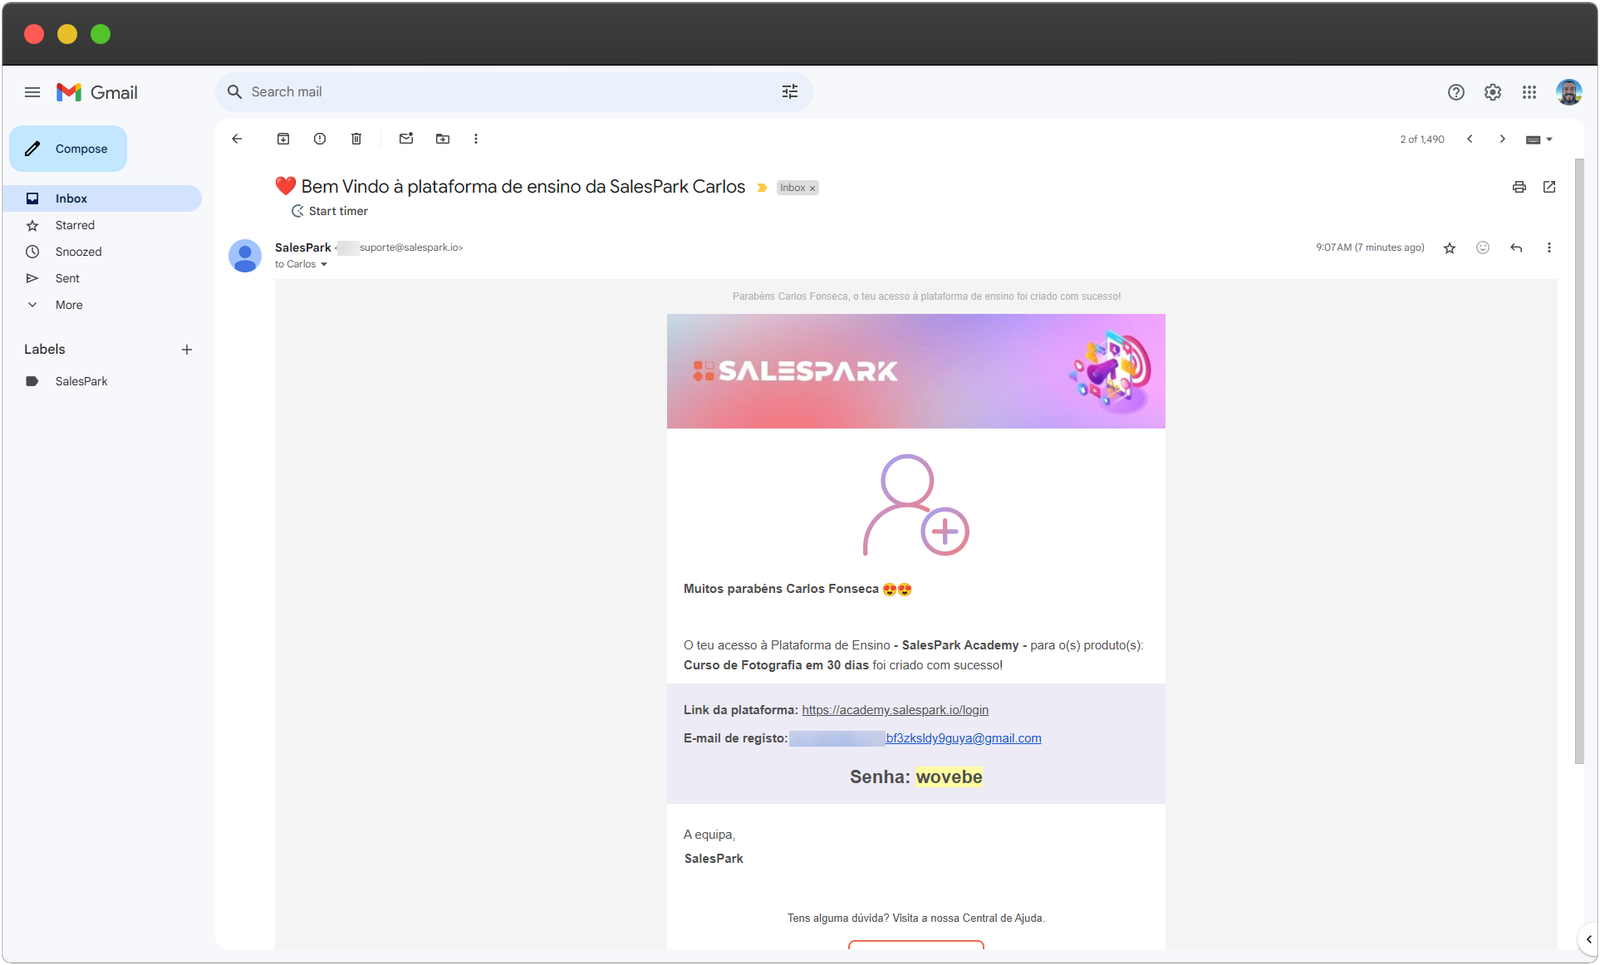Report the email as spam
This screenshot has width=1600, height=965.
click(320, 139)
